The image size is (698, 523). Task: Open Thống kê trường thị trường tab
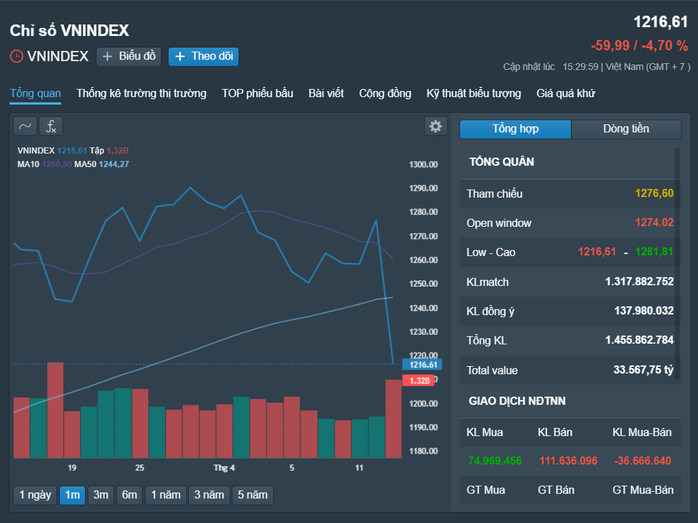coord(142,93)
